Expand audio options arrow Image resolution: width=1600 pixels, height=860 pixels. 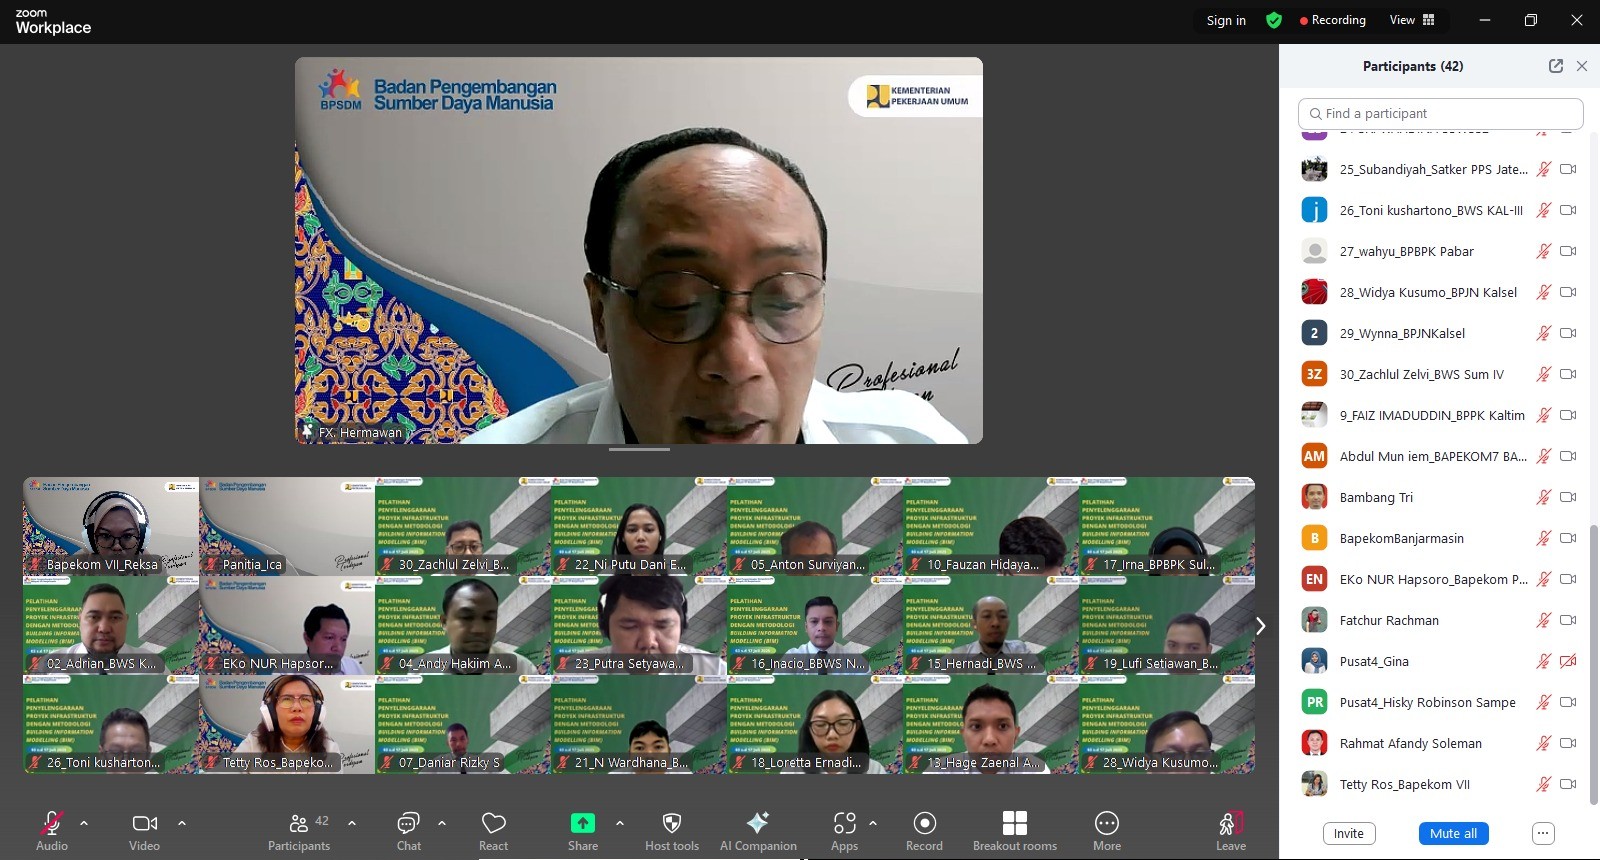[x=84, y=823]
